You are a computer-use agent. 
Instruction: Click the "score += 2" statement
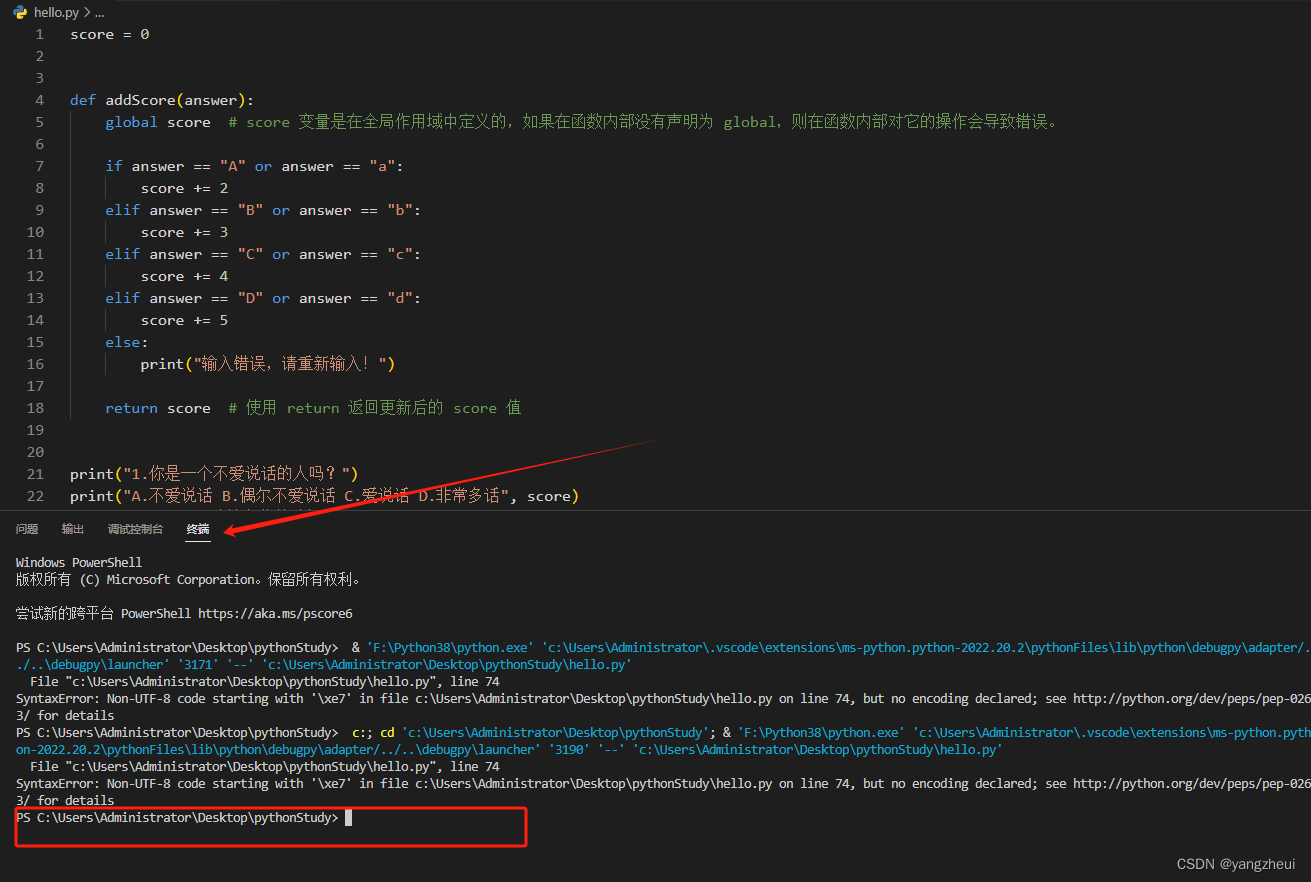185,188
